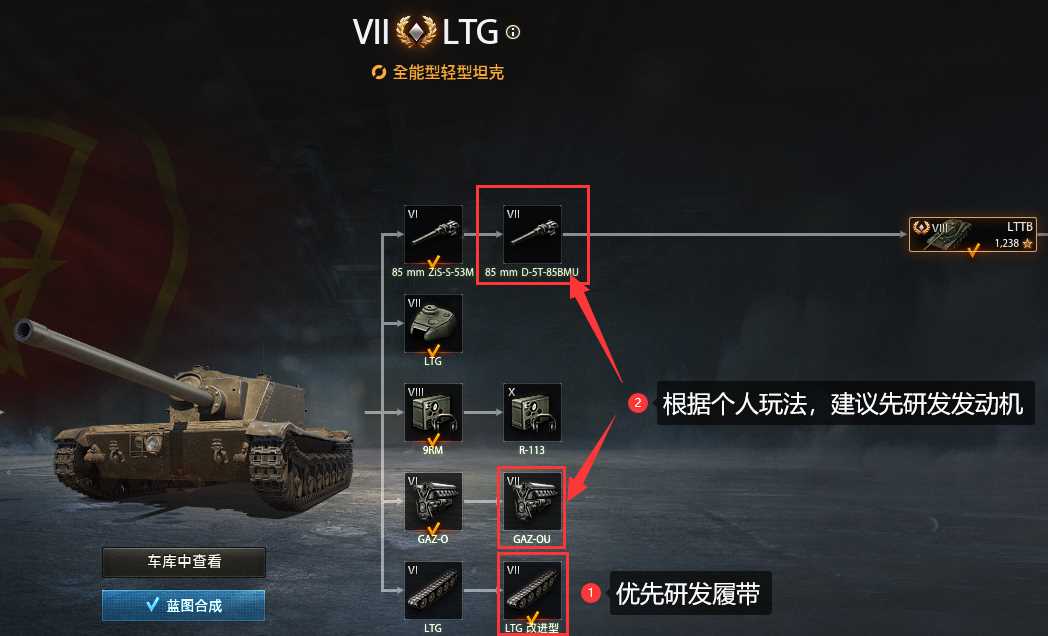Click the 建议先研发发动机 tip label
Image resolution: width=1048 pixels, height=636 pixels.
click(x=927, y=404)
